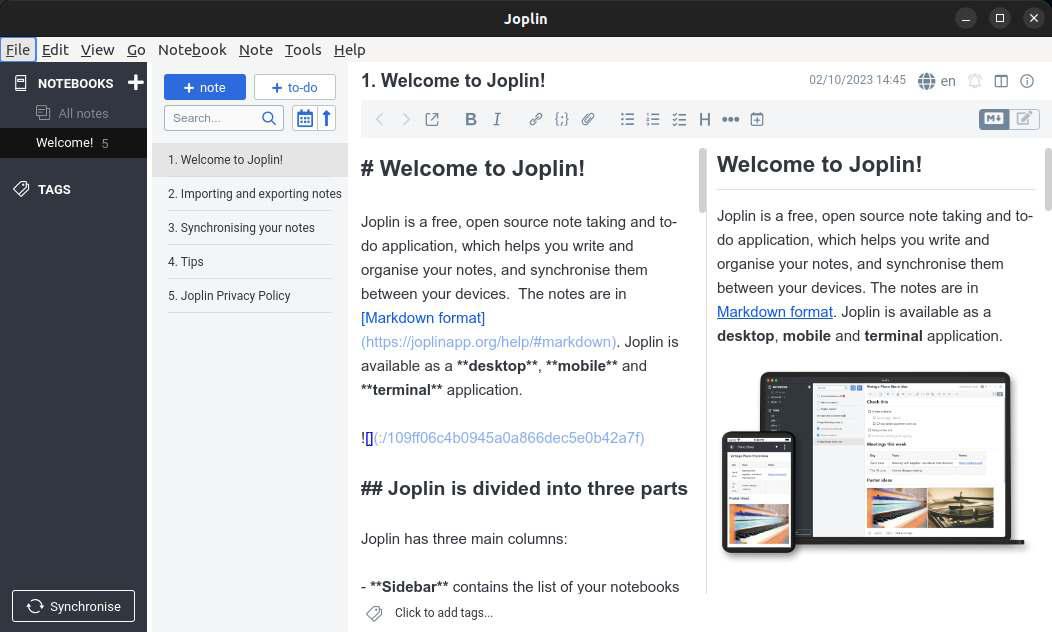This screenshot has width=1052, height=632.
Task: Open the sort notes by field calendar button
Action: pos(304,118)
